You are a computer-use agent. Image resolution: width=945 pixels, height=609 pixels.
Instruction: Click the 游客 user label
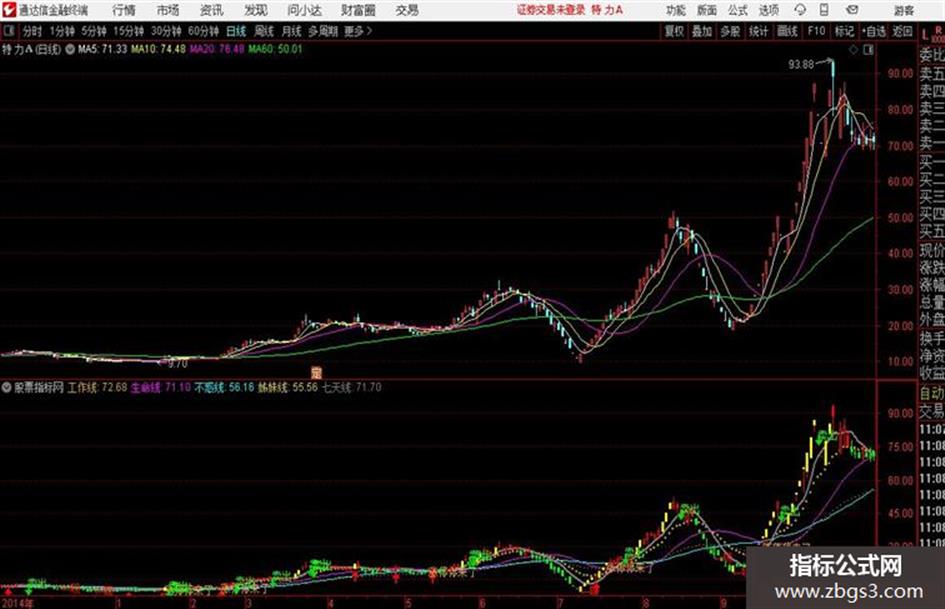pyautogui.click(x=903, y=10)
